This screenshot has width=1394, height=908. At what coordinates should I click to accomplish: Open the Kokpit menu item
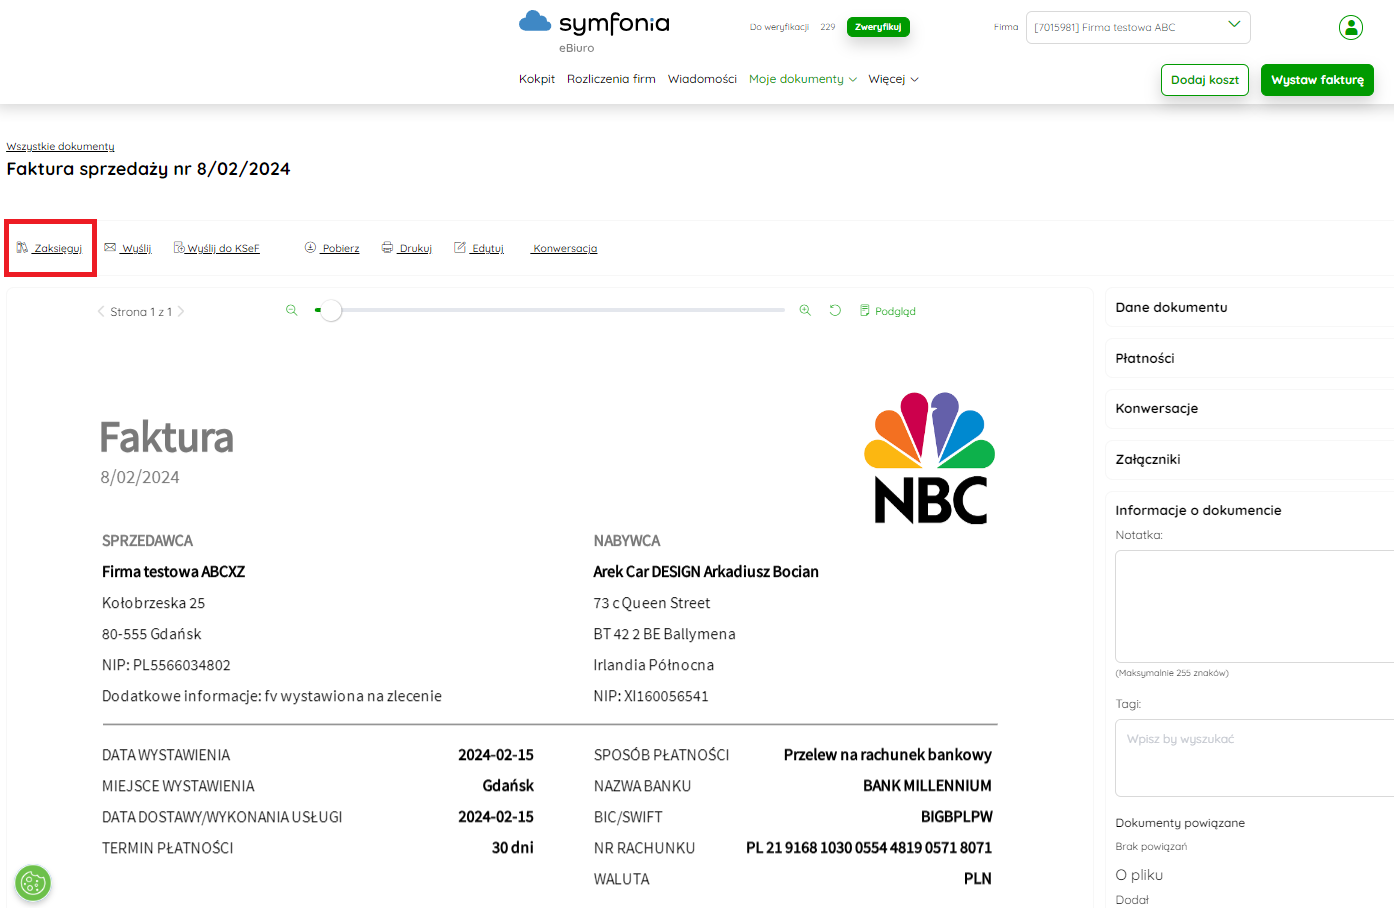537,79
